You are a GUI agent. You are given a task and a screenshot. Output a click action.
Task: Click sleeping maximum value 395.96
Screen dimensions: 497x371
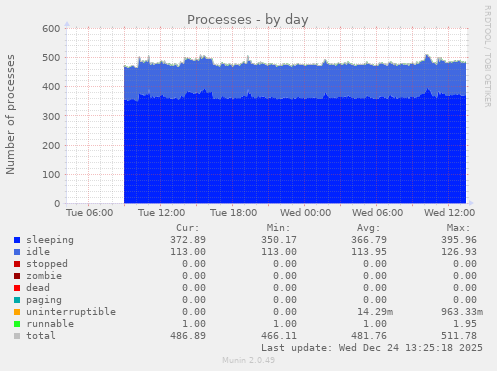[459, 240]
